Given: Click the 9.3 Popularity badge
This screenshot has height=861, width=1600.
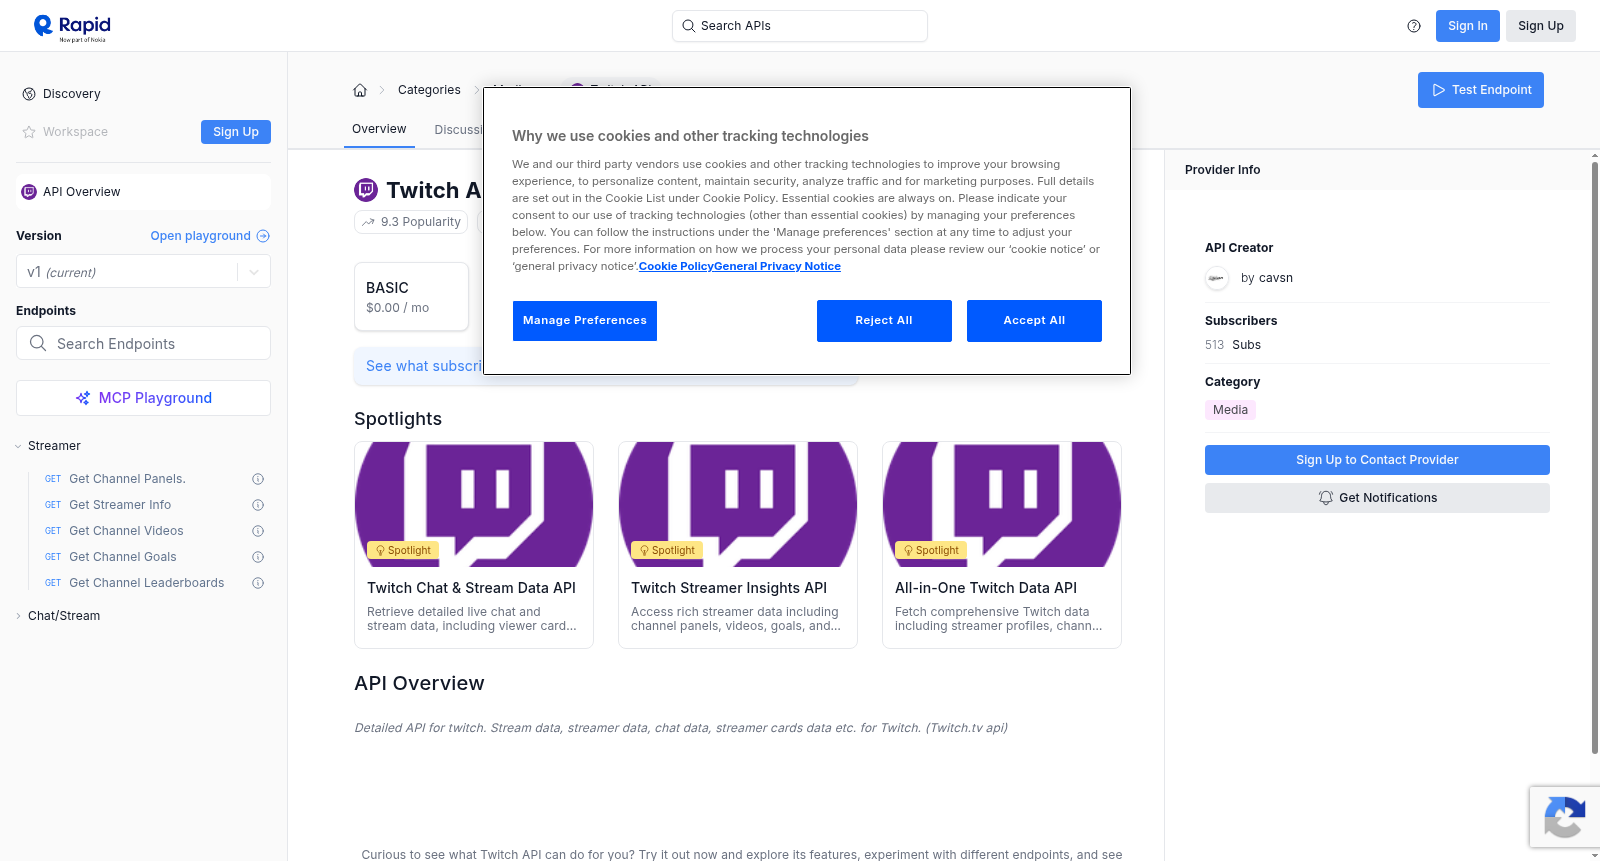Looking at the screenshot, I should point(411,222).
